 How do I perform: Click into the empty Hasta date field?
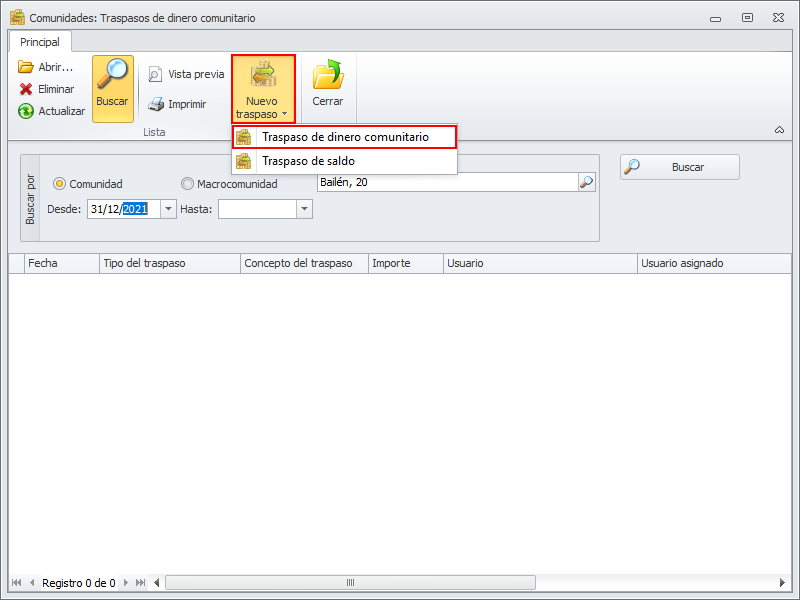258,209
